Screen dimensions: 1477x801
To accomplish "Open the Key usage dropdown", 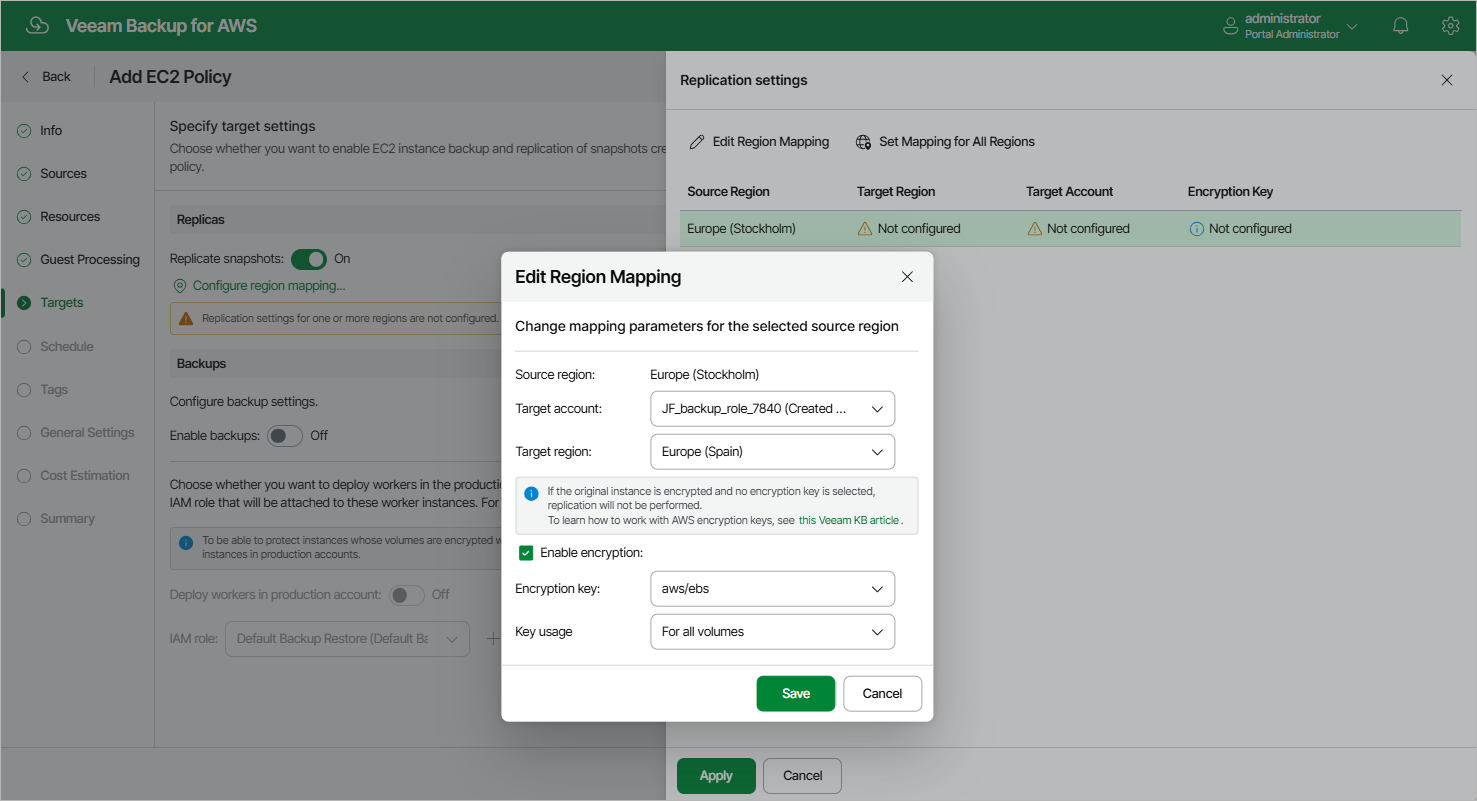I will (x=772, y=632).
